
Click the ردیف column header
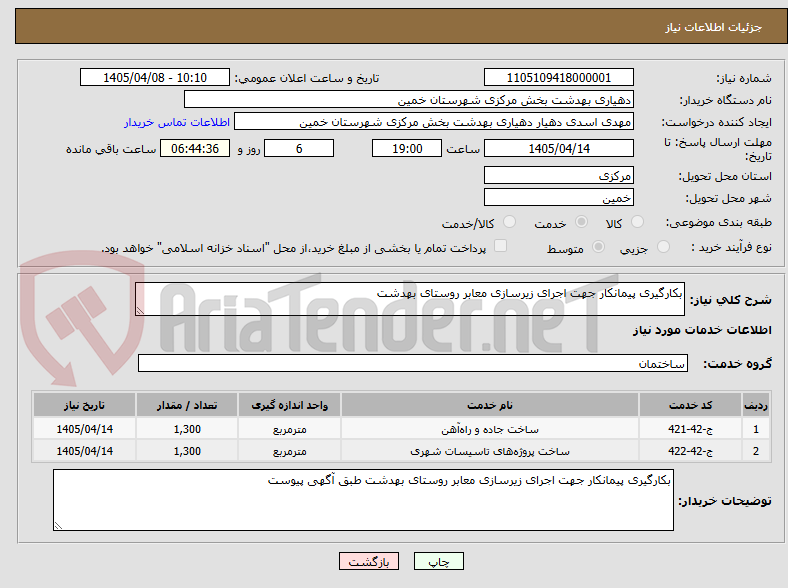pyautogui.click(x=756, y=405)
